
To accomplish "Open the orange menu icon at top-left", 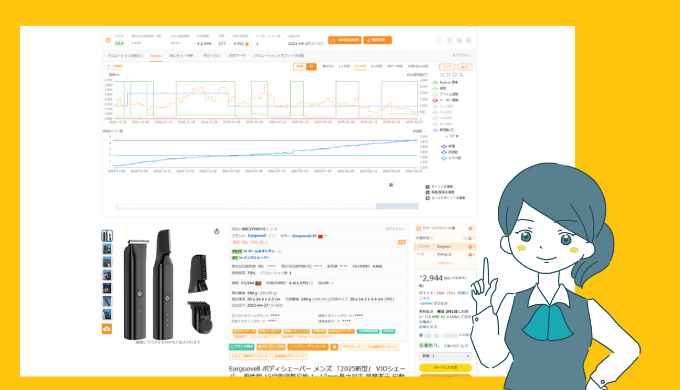I will (x=108, y=40).
